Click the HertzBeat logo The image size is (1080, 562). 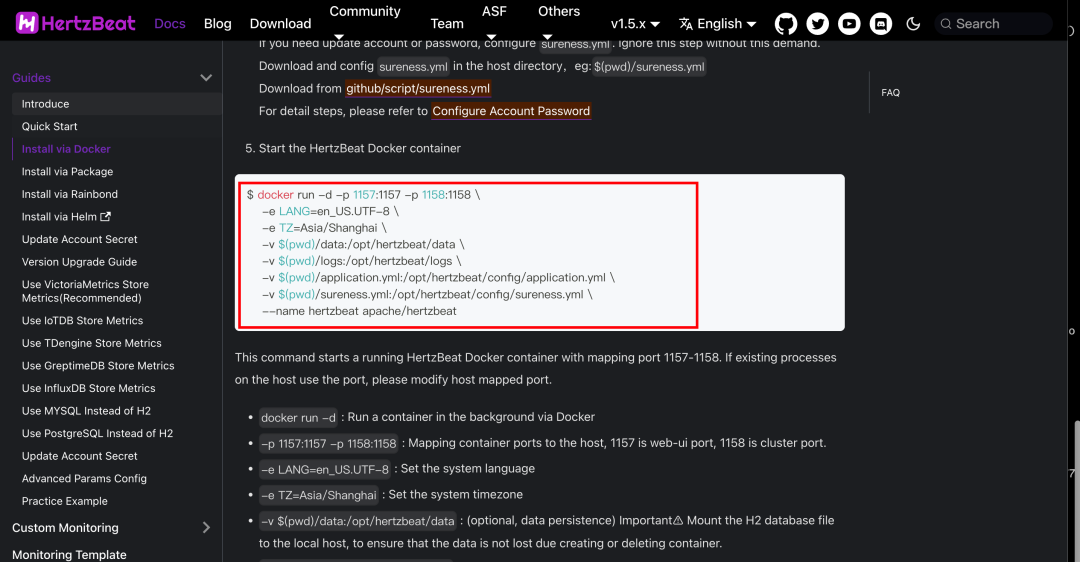[75, 23]
